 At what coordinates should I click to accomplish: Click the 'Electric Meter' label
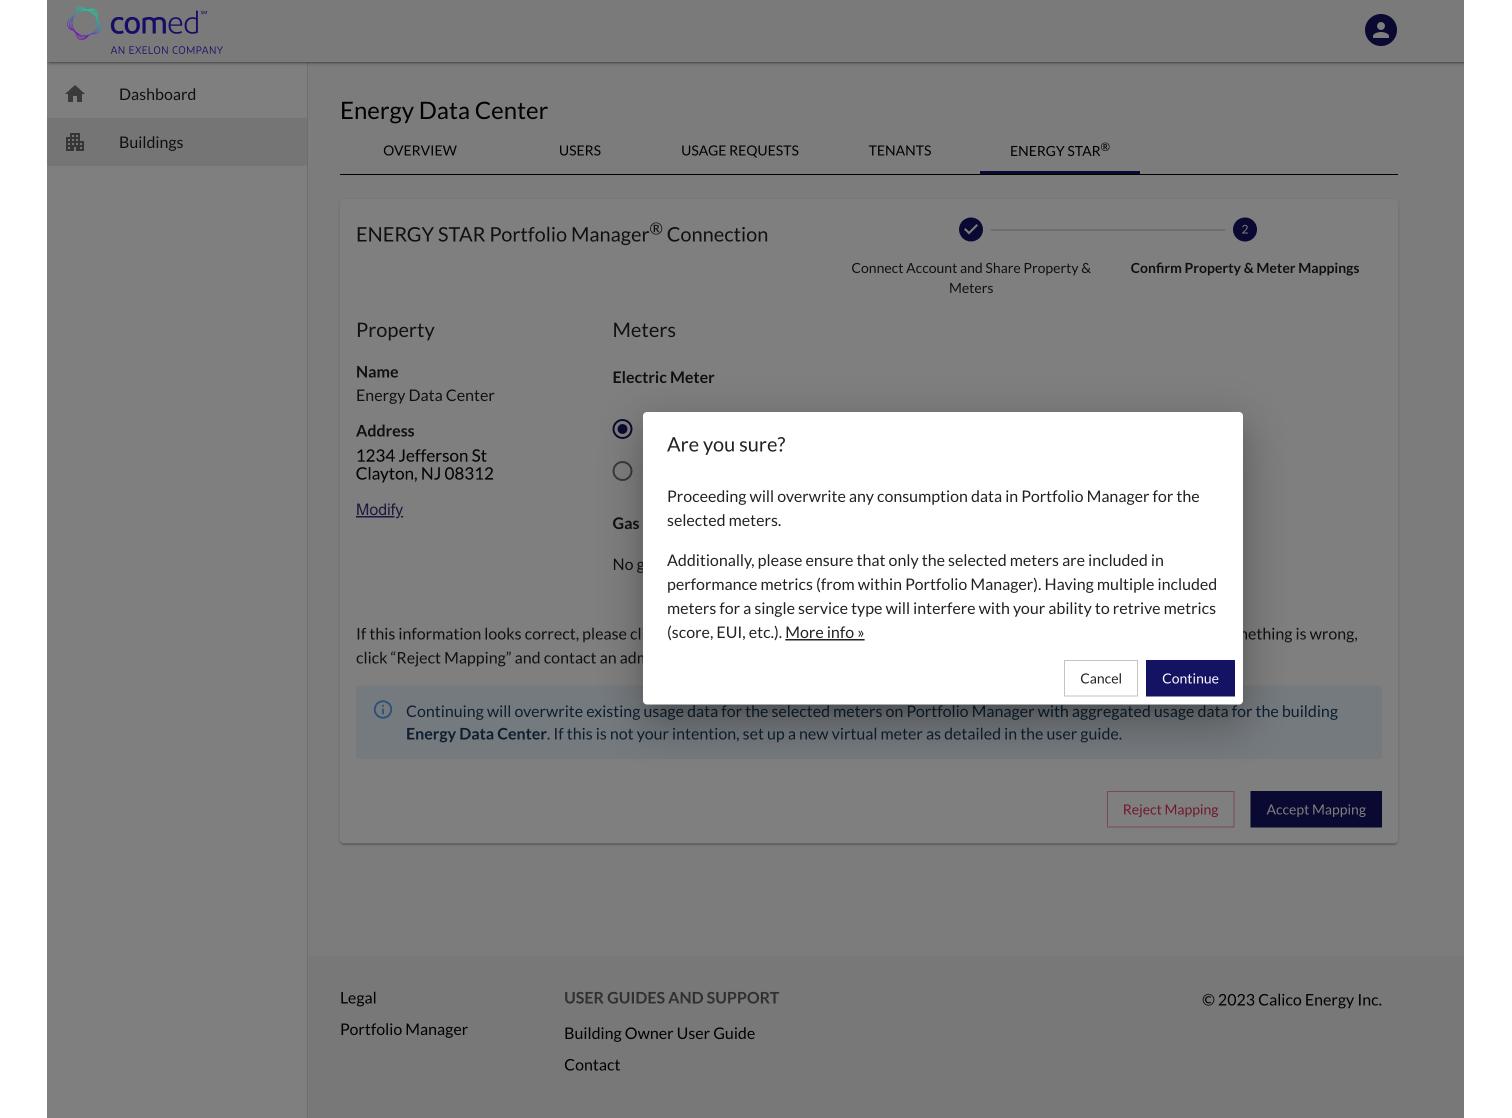click(x=663, y=378)
